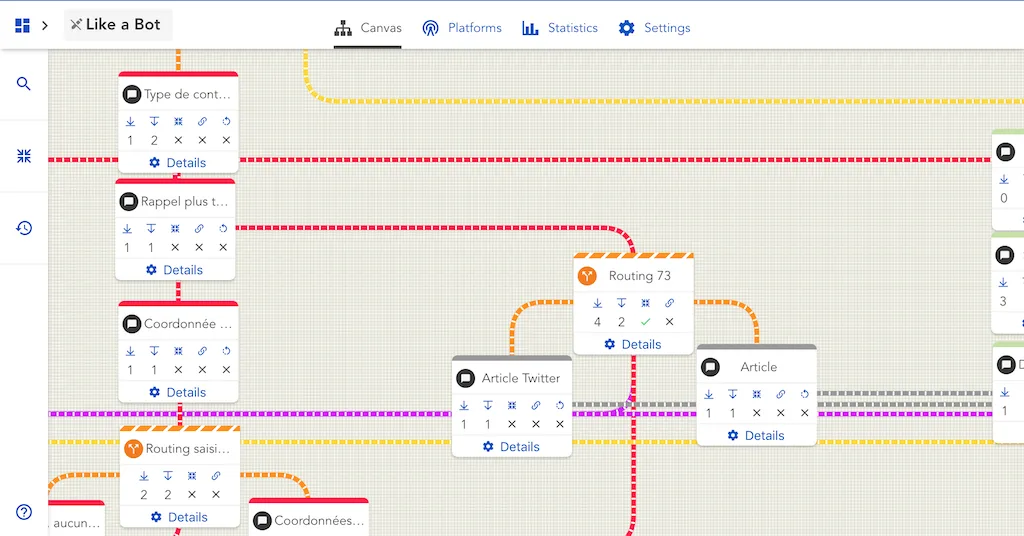Viewport: 1024px width, 536px height.
Task: Click the breadcrumb chevron next to dashboard icon
Action: 44,25
